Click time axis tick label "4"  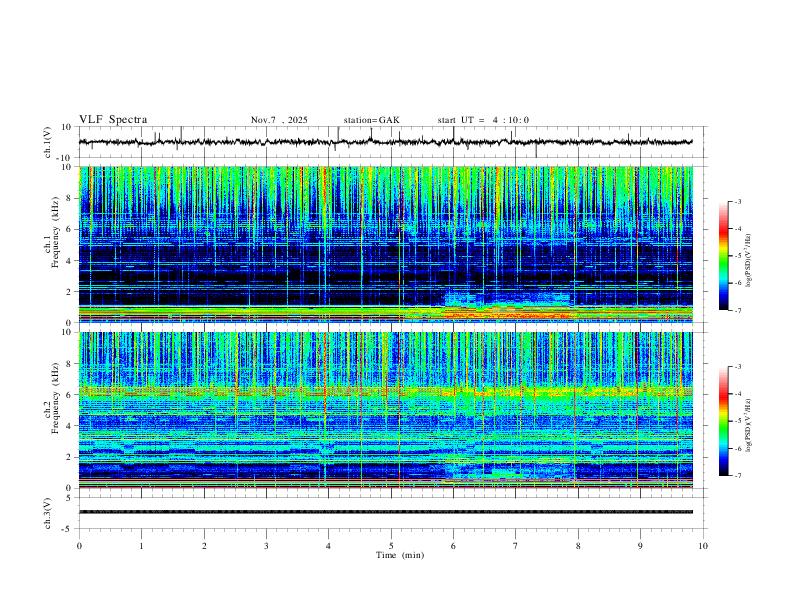tap(329, 546)
